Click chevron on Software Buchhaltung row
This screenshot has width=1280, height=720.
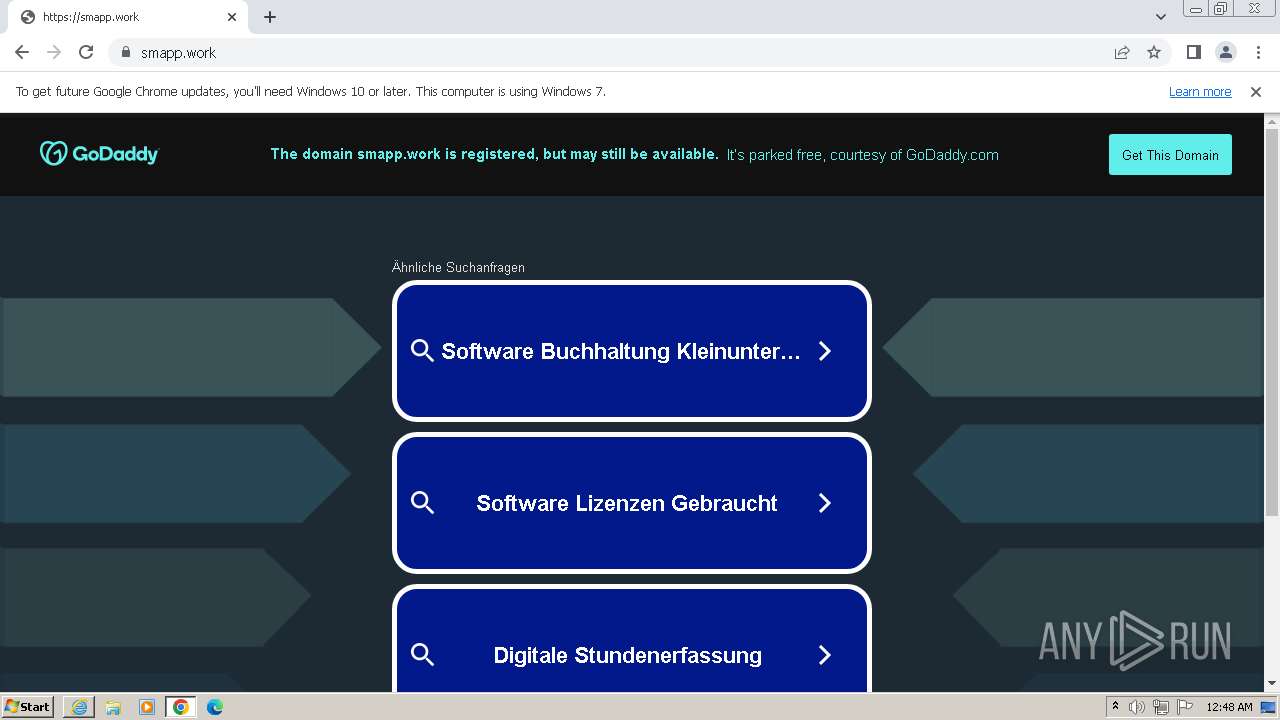pyautogui.click(x=825, y=351)
